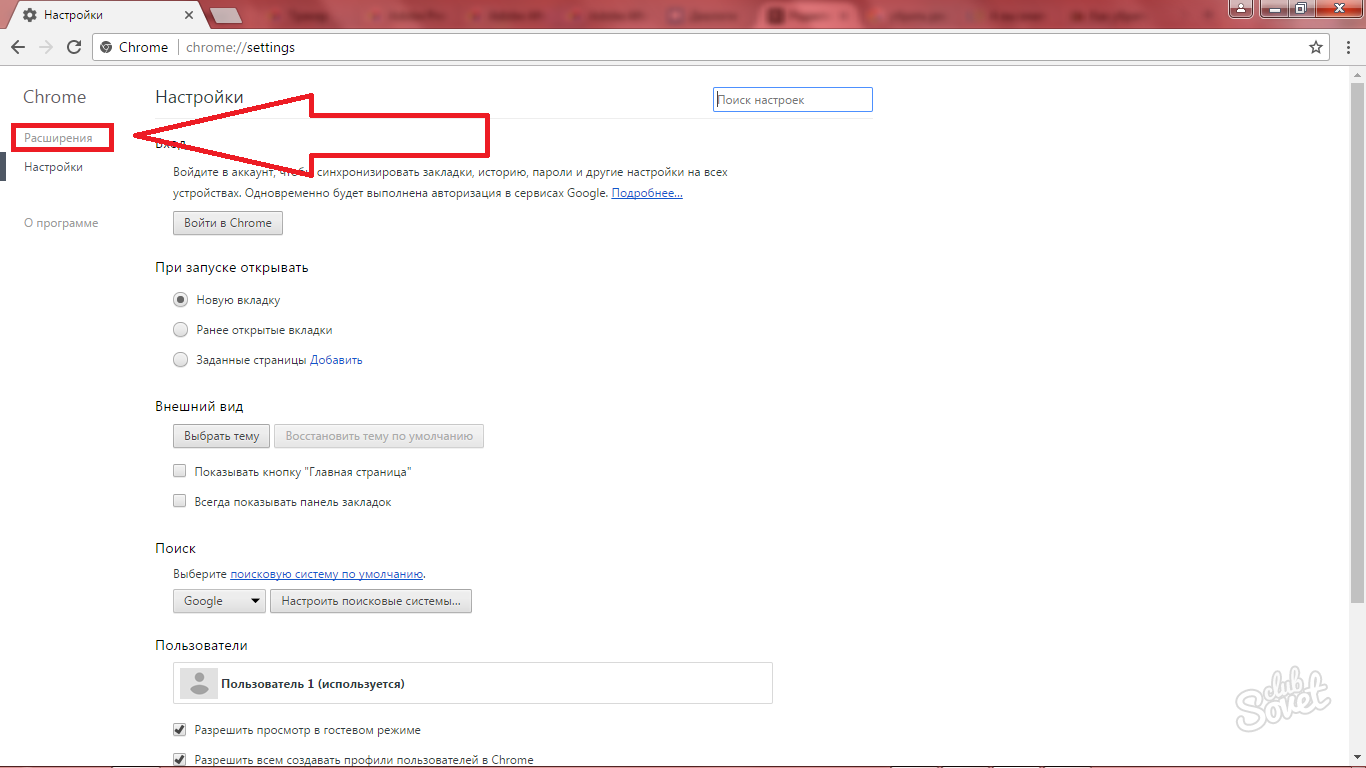Open Расширения in the left sidebar
This screenshot has height=768, width=1366.
pos(58,138)
